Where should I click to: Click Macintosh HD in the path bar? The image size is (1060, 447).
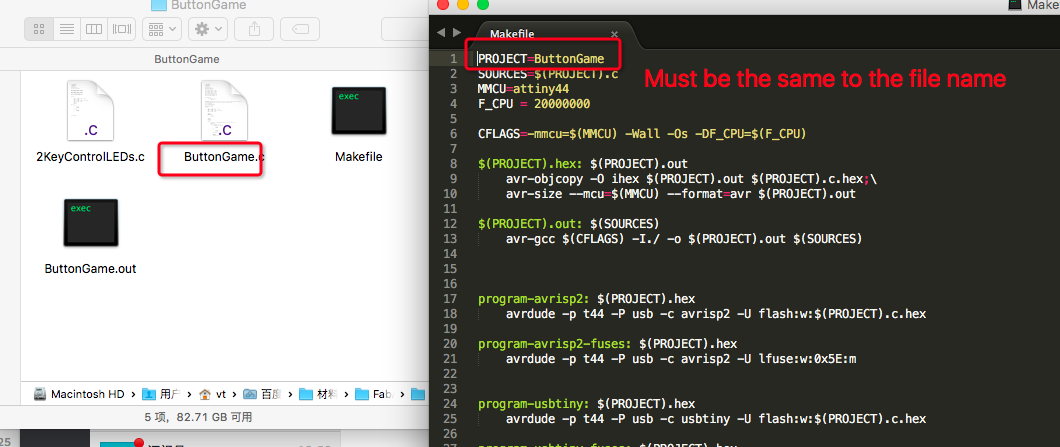[x=80, y=394]
